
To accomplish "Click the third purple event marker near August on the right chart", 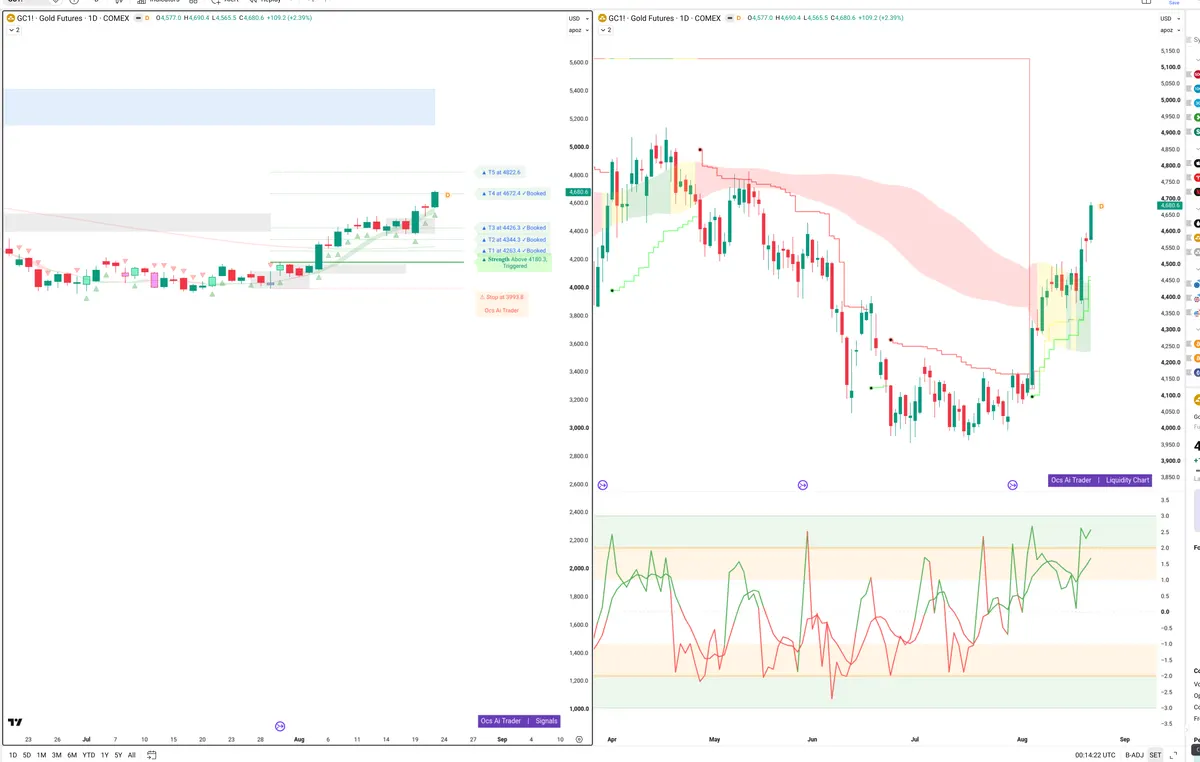I will tap(1012, 485).
